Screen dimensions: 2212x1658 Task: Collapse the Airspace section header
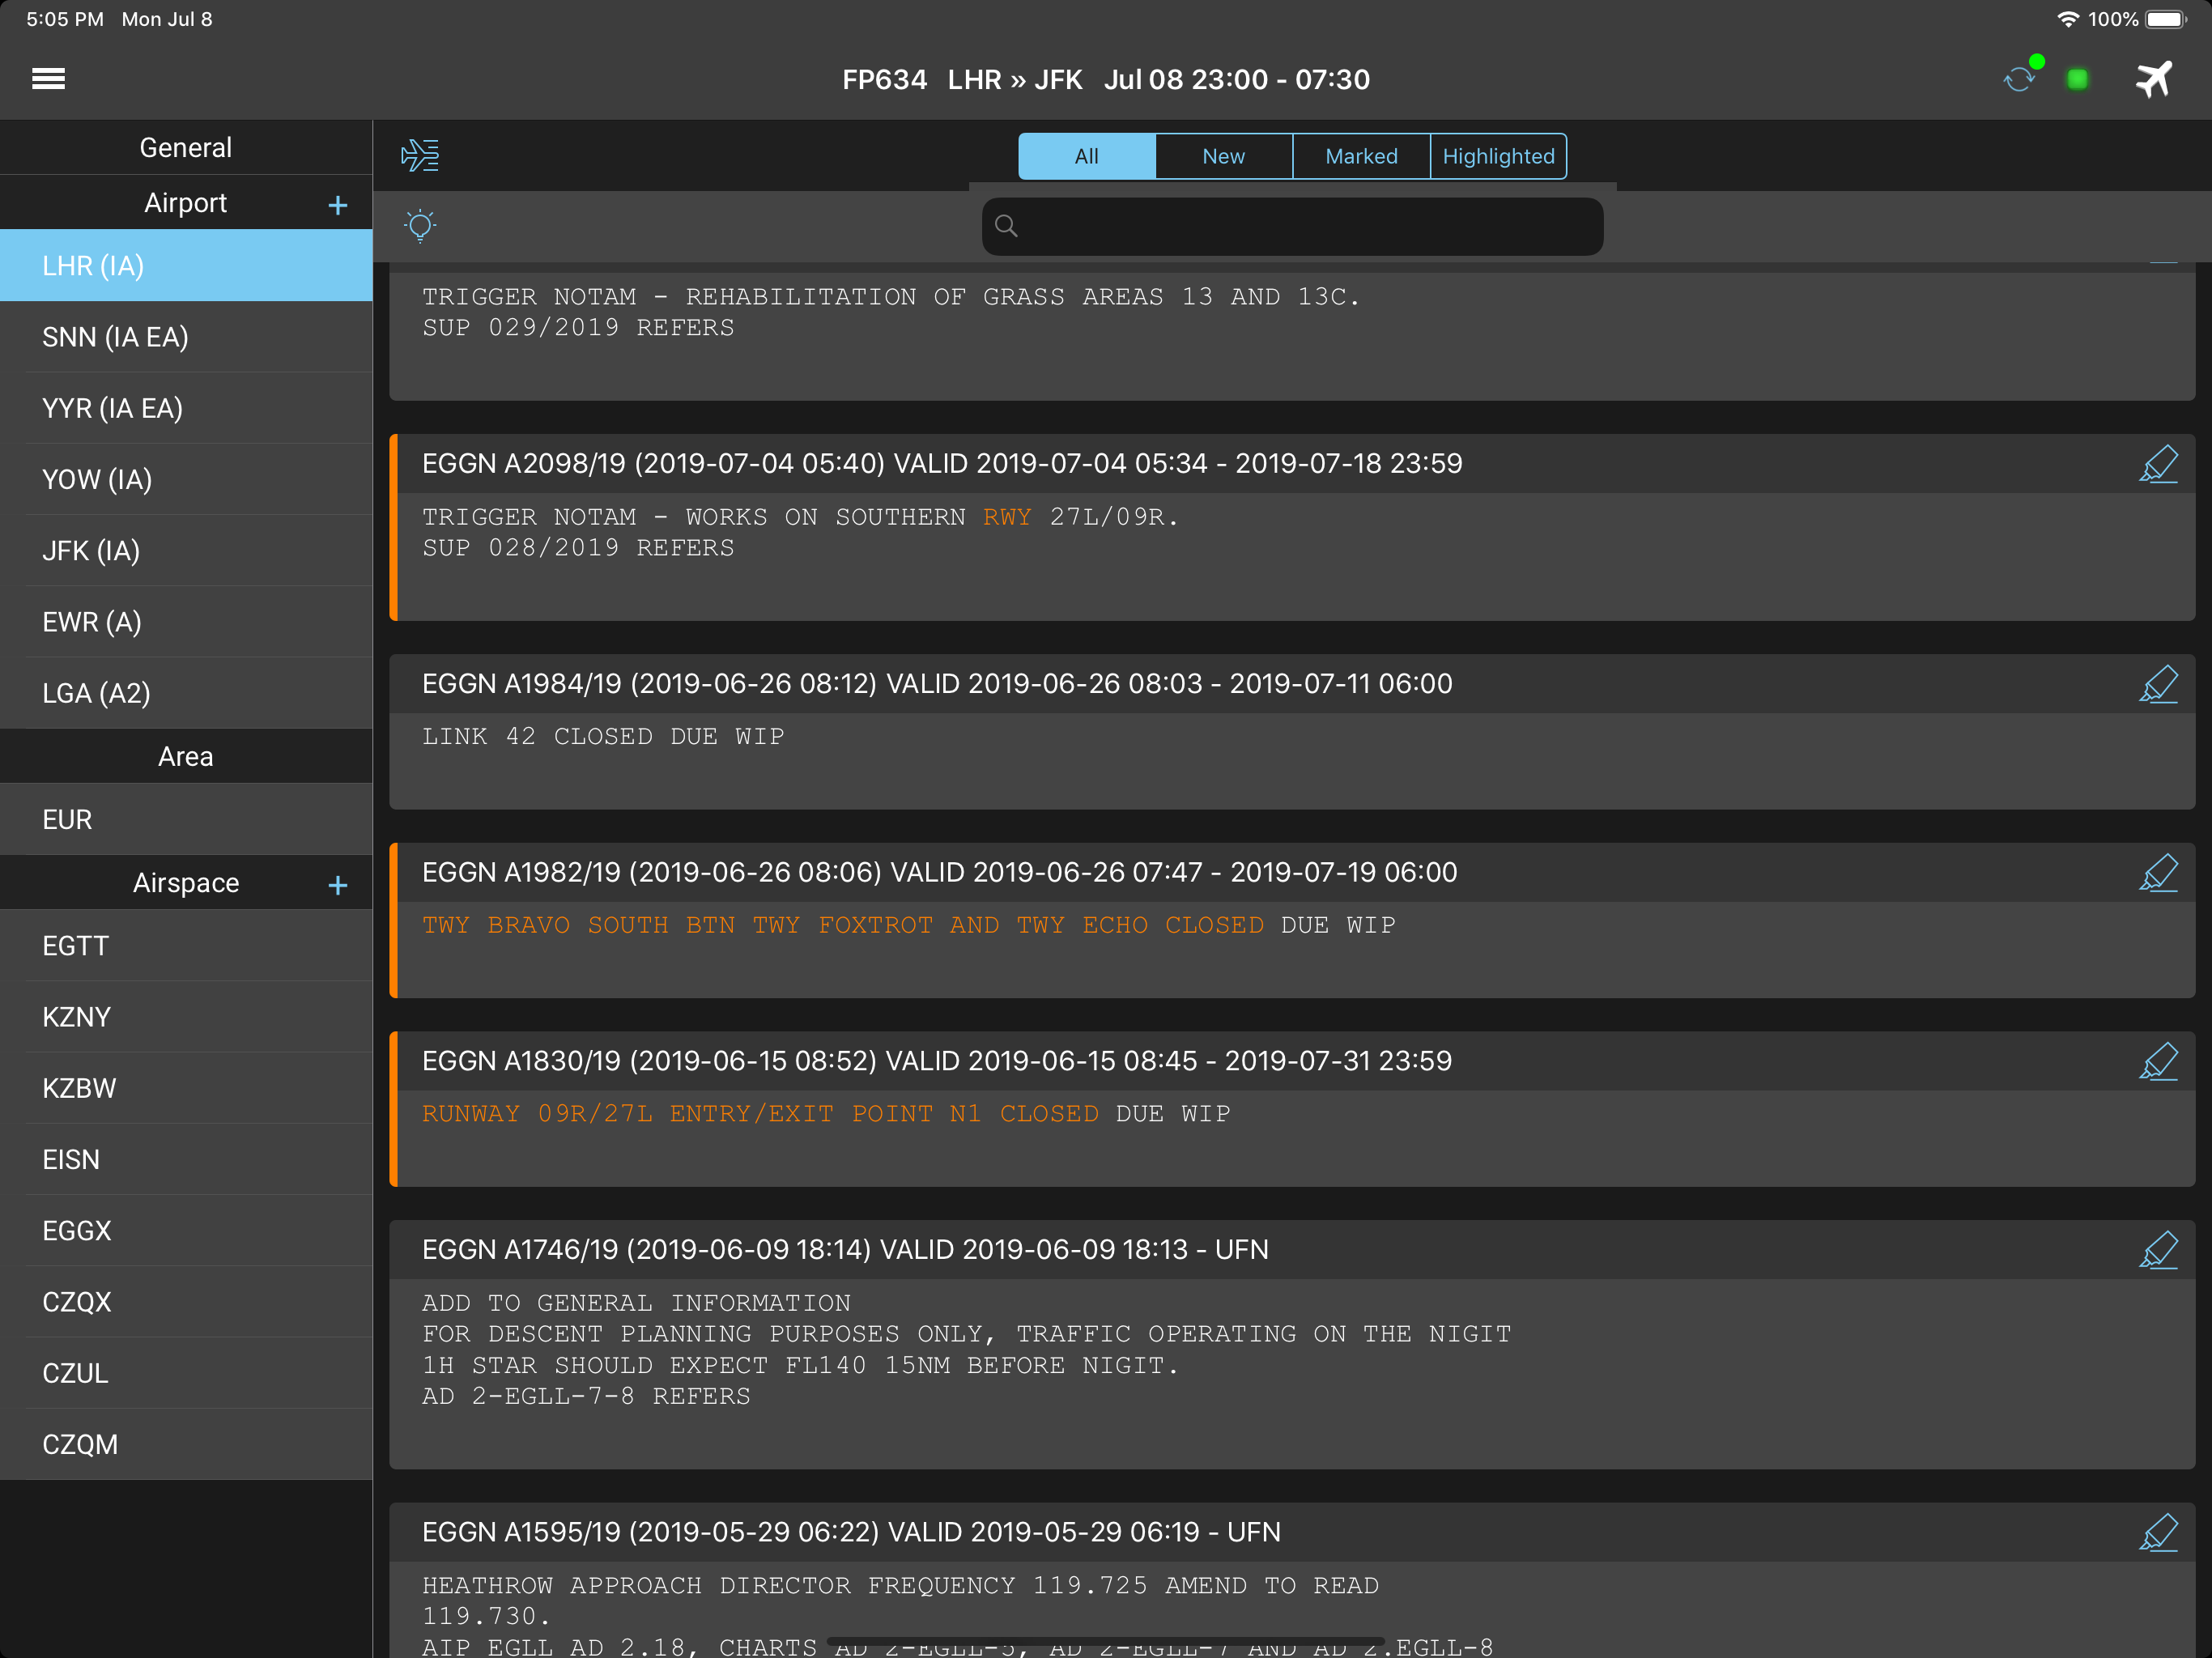tap(185, 883)
